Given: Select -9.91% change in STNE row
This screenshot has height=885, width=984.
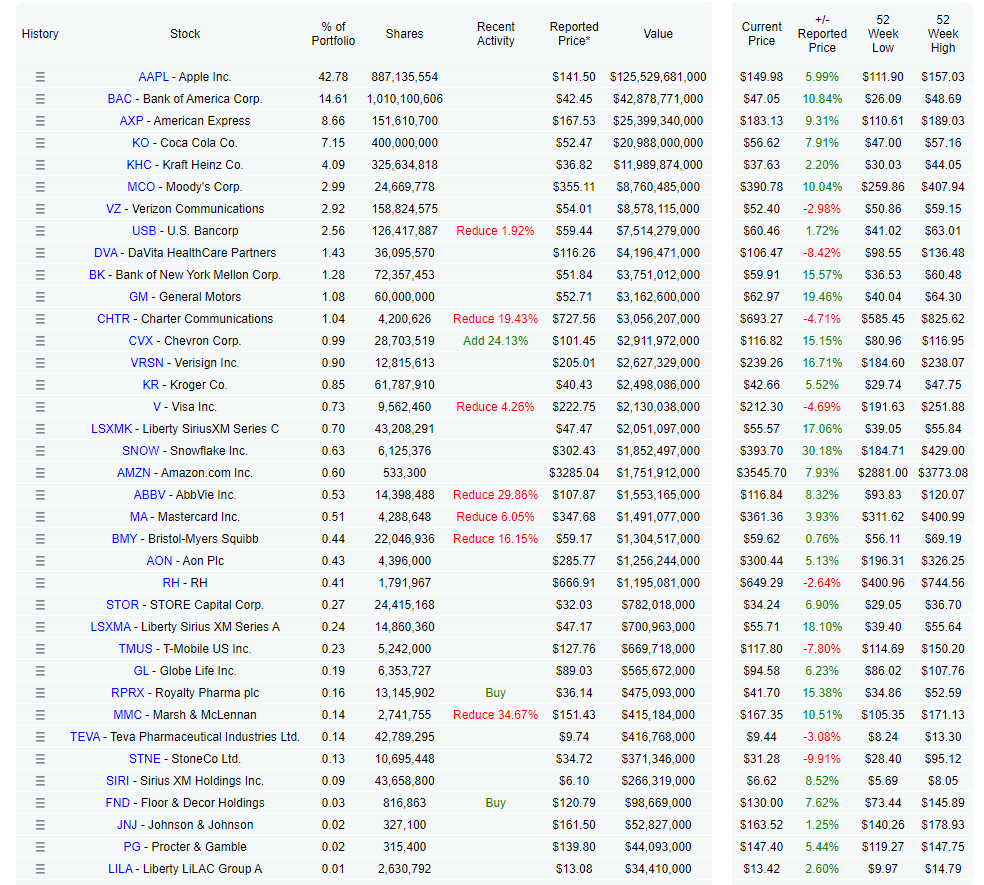Looking at the screenshot, I should tap(822, 759).
